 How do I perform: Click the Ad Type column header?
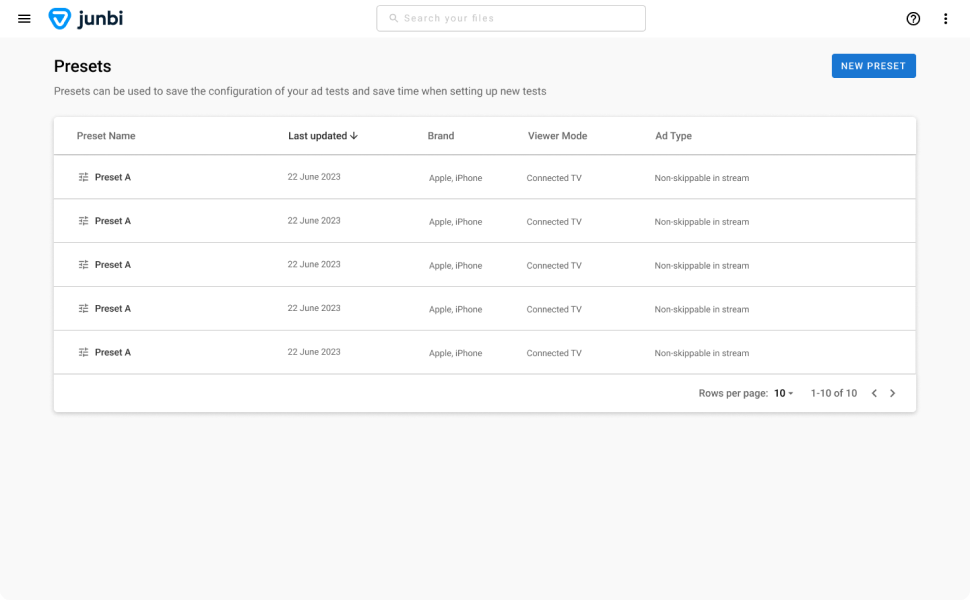click(x=673, y=136)
